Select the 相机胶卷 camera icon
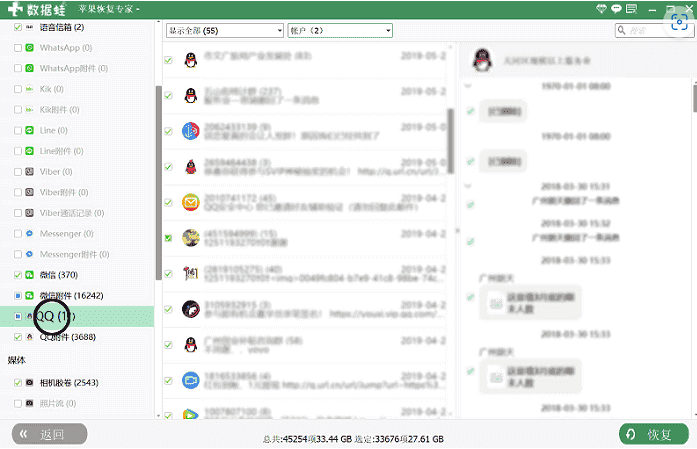This screenshot has height=449, width=697. 29,383
